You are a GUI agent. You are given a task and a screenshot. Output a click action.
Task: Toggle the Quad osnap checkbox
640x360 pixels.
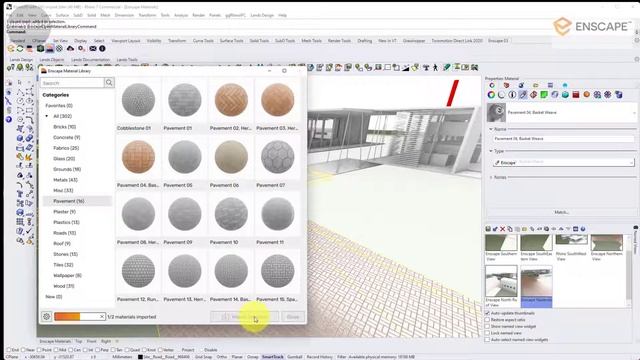click(x=126, y=350)
